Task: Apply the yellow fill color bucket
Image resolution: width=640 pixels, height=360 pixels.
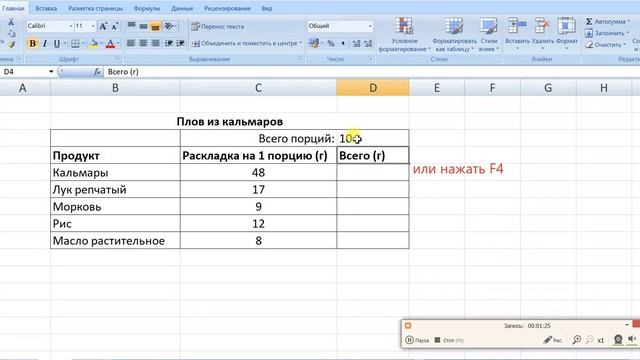Action: click(x=93, y=43)
